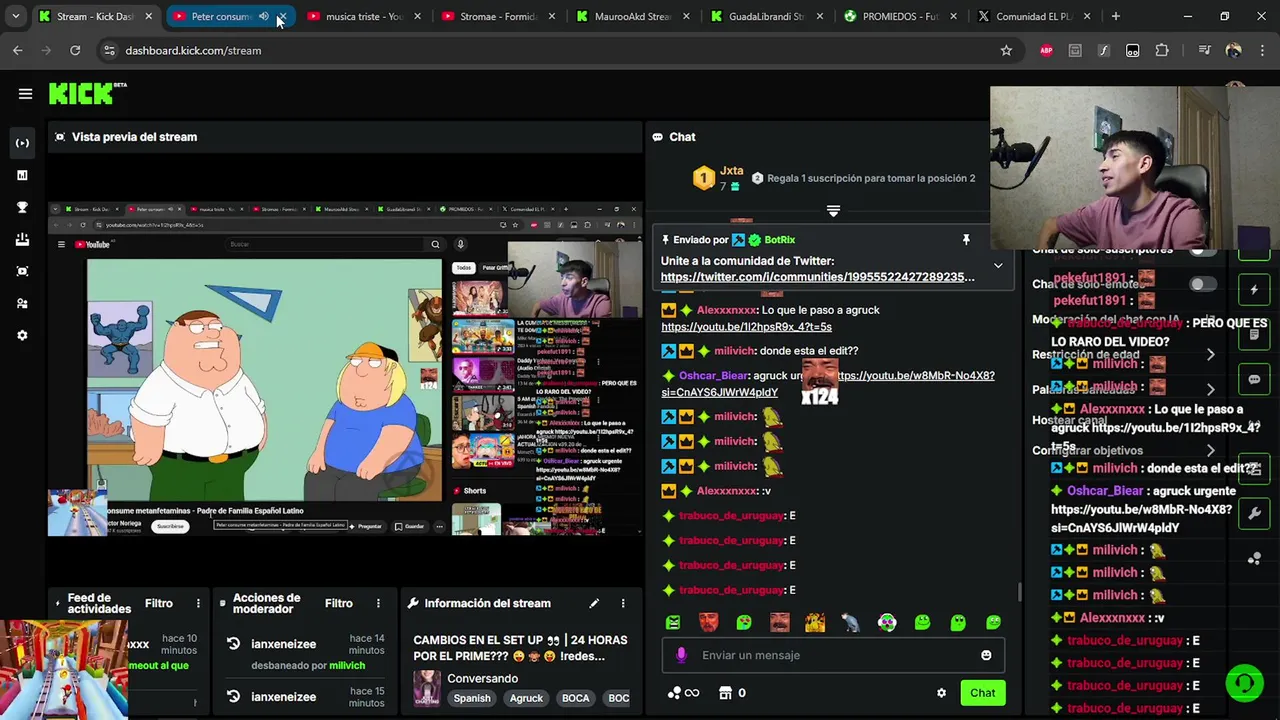This screenshot has height=720, width=1280.
Task: Open the browser extensions puzzle icon
Action: (1162, 50)
